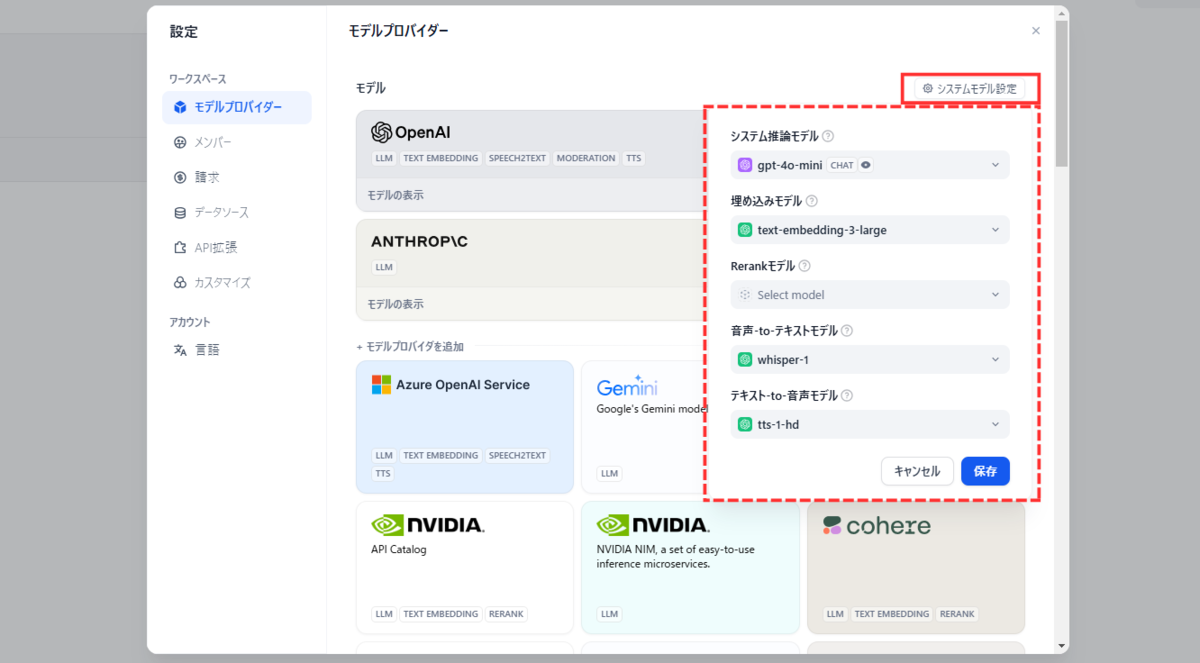Image resolution: width=1200 pixels, height=663 pixels.
Task: Click the help icon beside テキスト-to-音声モデル
Action: click(x=846, y=396)
